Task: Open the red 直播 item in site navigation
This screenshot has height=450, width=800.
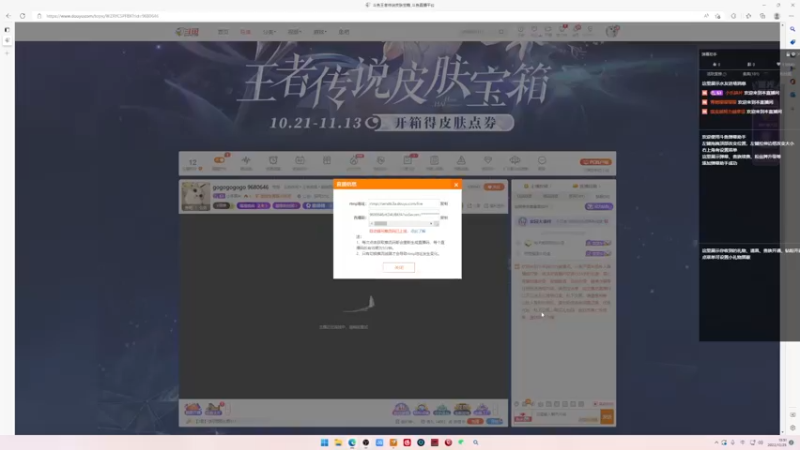Action: [245, 32]
